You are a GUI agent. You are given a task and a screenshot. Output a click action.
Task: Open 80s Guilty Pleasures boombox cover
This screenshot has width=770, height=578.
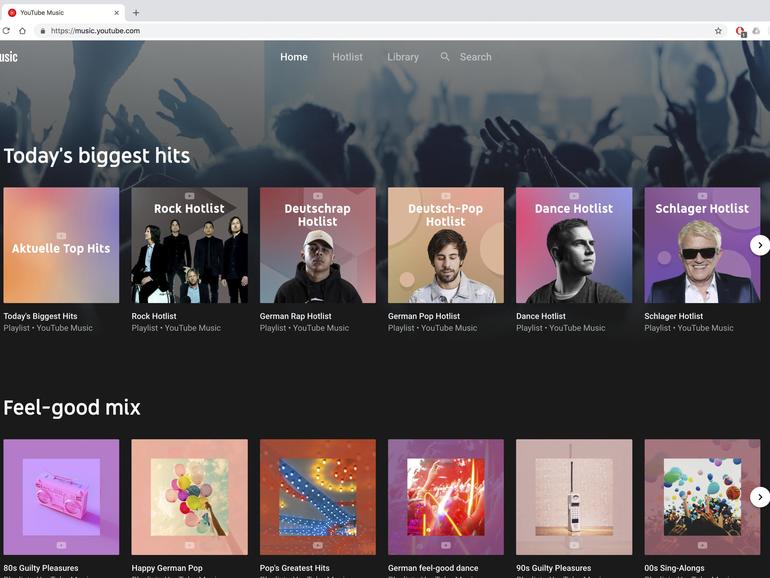coord(61,497)
